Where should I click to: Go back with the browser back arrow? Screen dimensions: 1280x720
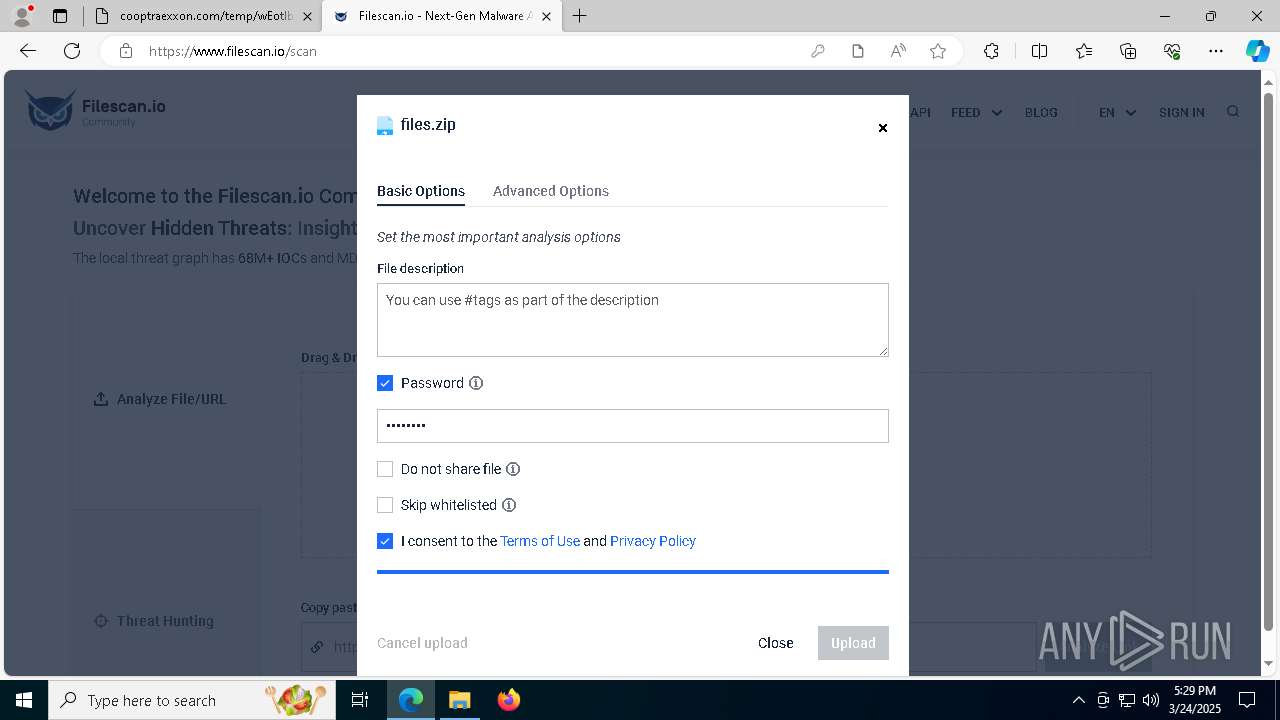click(x=28, y=51)
